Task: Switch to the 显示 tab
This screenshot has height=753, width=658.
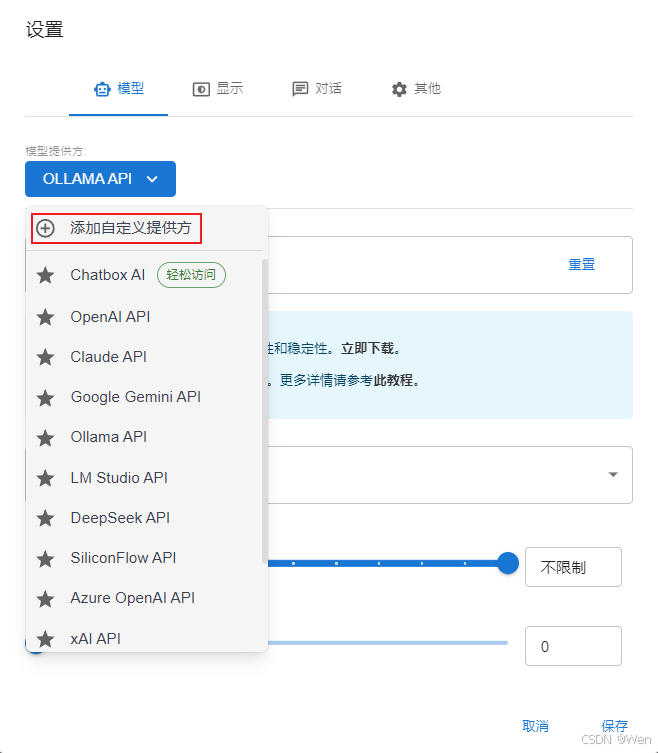Action: 218,89
